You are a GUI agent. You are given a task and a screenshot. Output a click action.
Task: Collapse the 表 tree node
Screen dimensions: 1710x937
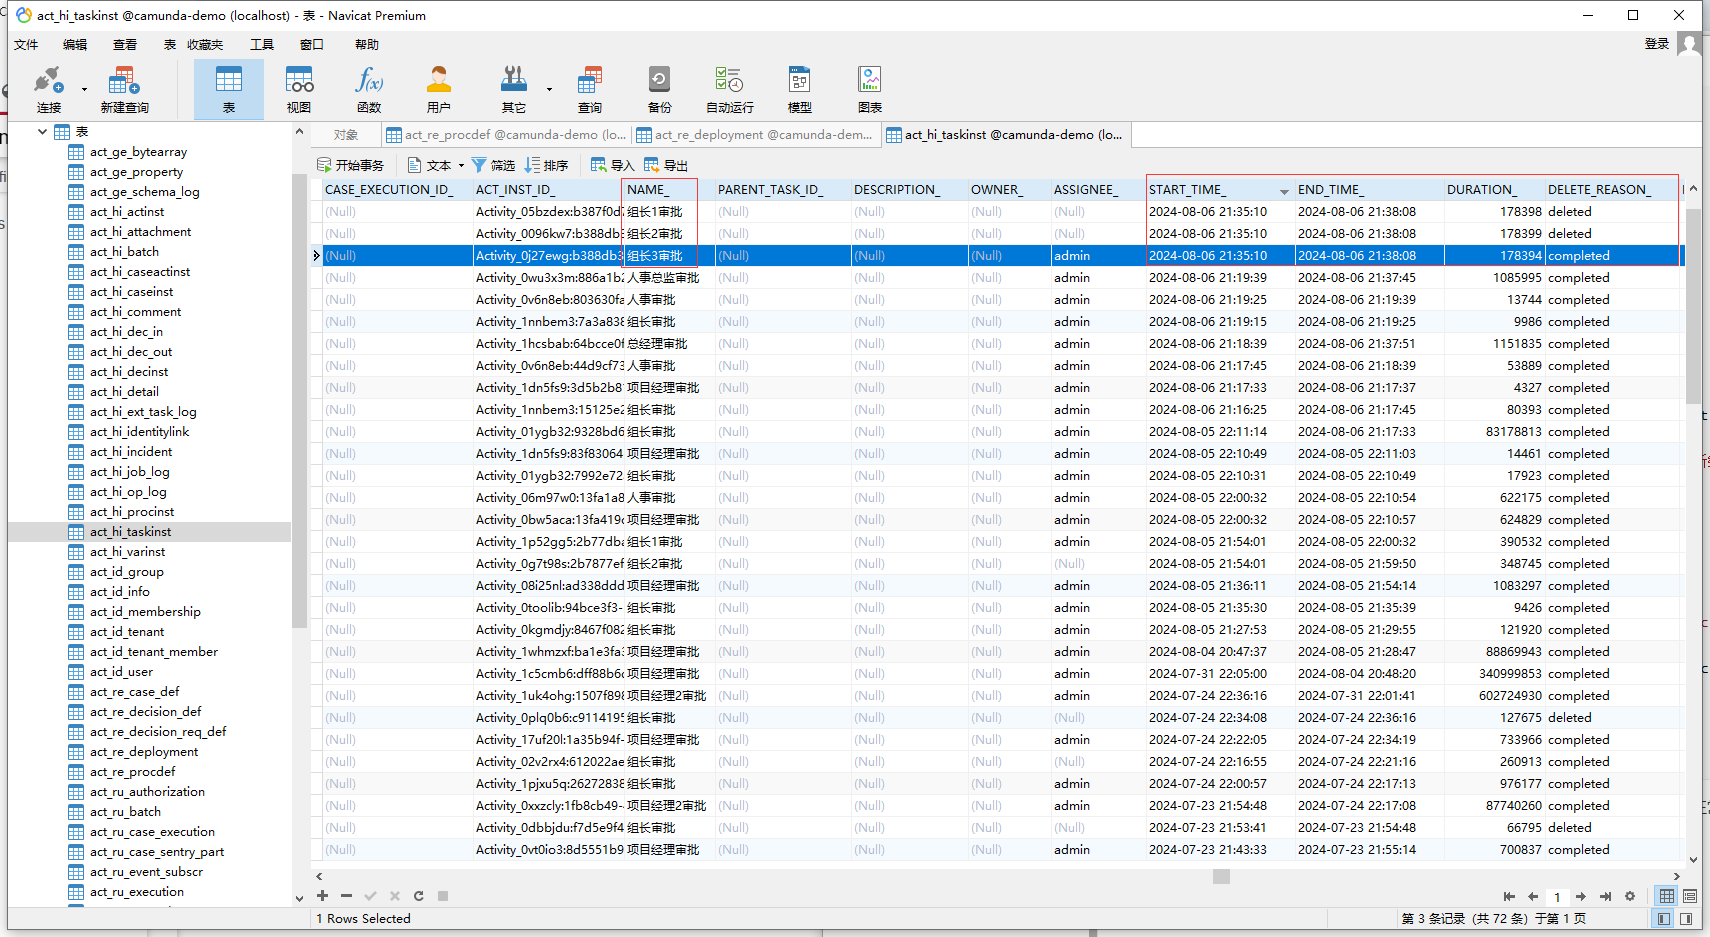(42, 131)
